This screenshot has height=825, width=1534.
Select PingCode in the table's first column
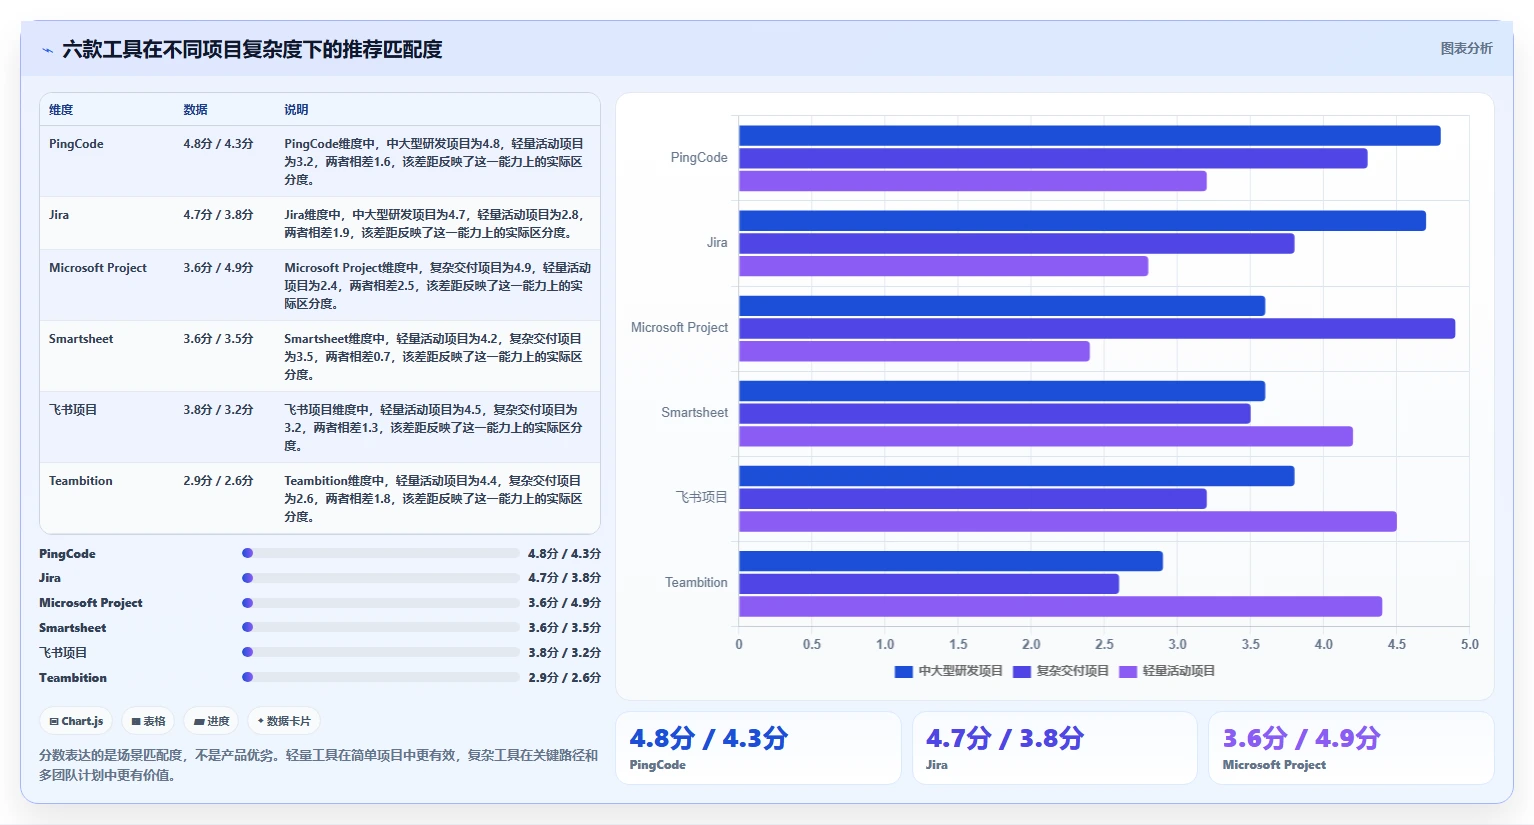click(76, 144)
